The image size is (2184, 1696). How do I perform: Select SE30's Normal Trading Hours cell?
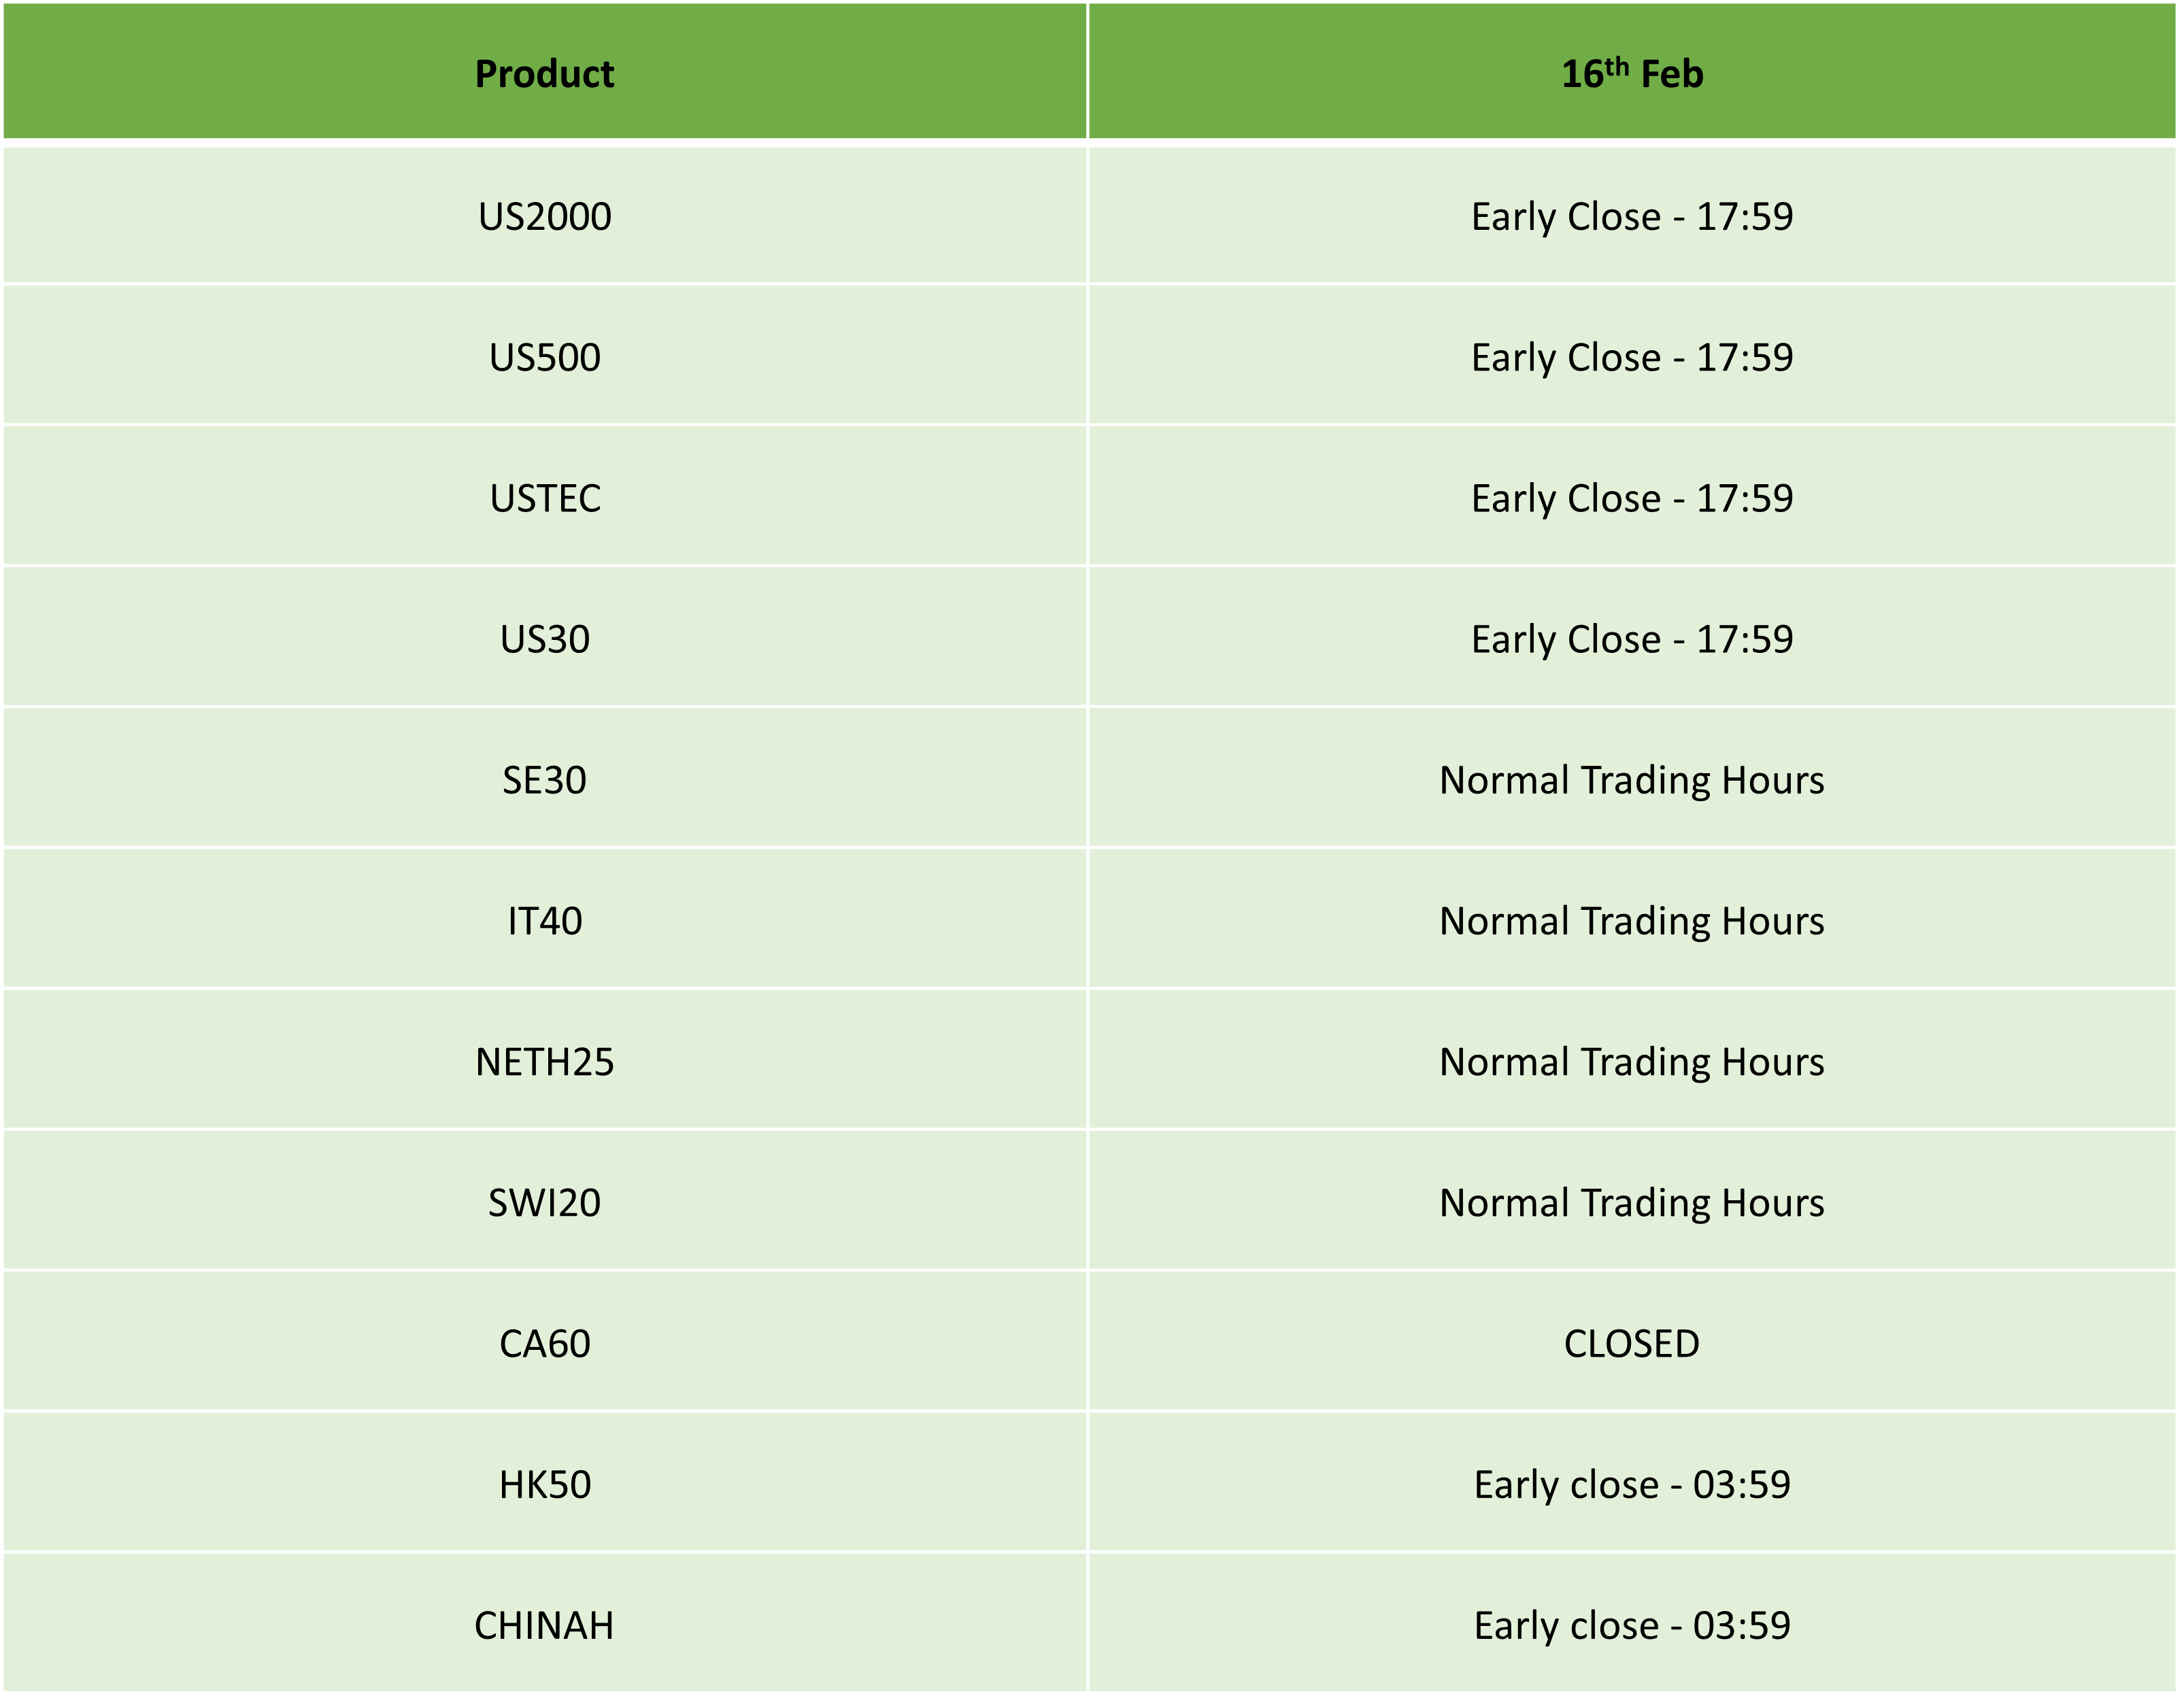(x=1632, y=781)
